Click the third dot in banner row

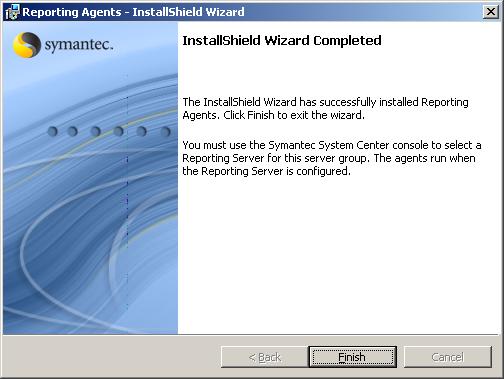(96, 131)
